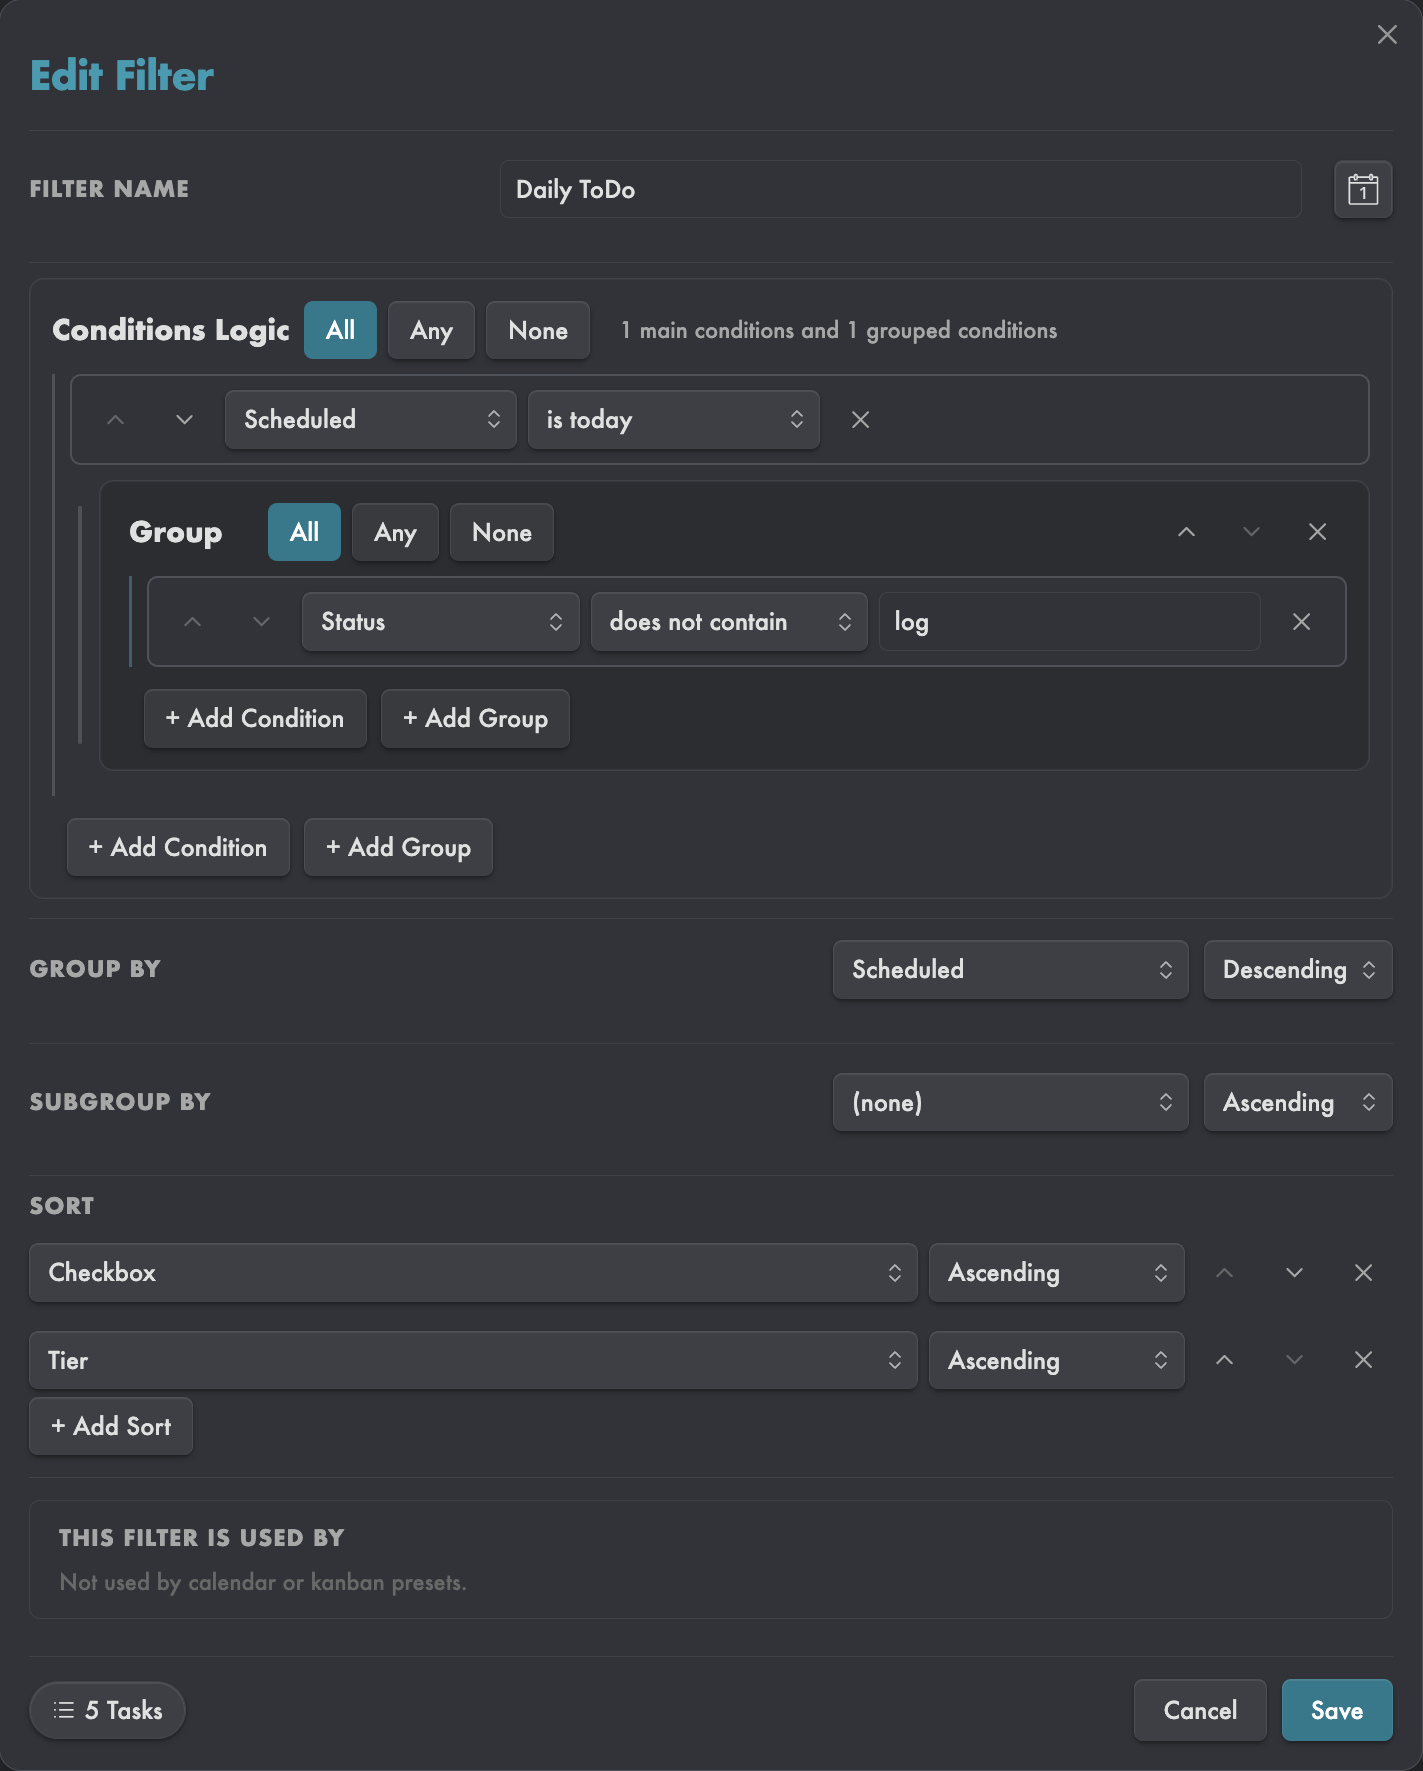Cancel the filter edit
Image resolution: width=1423 pixels, height=1771 pixels.
[1200, 1711]
